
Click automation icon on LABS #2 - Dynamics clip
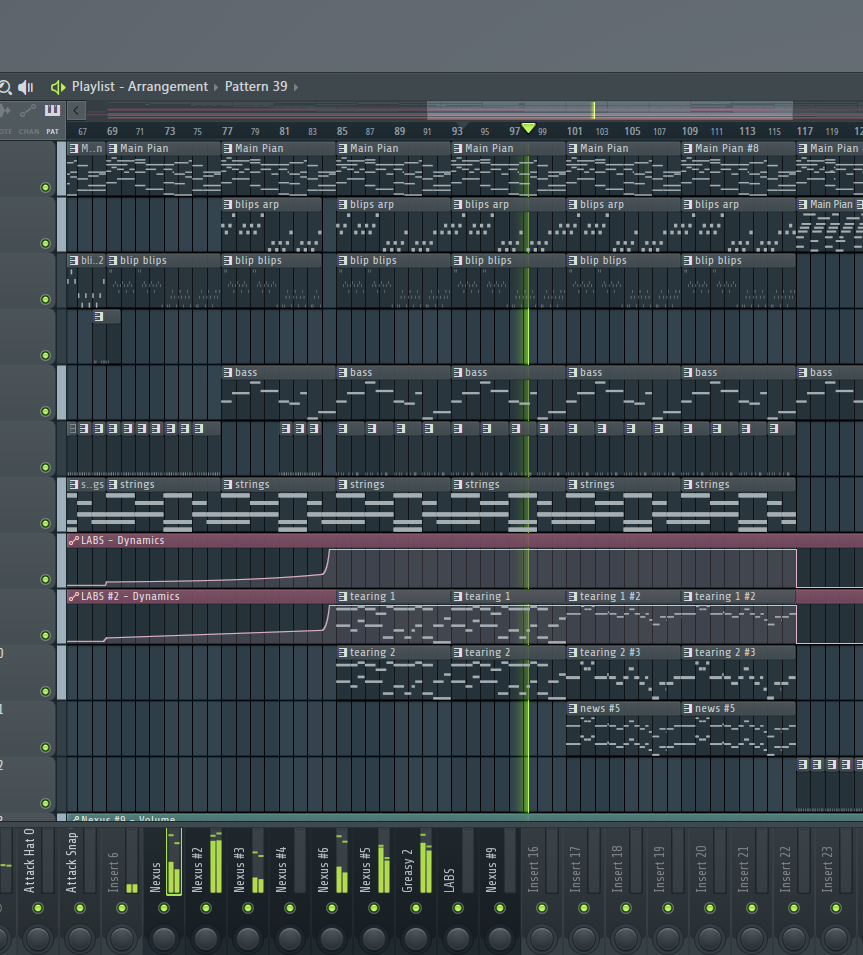pos(74,597)
